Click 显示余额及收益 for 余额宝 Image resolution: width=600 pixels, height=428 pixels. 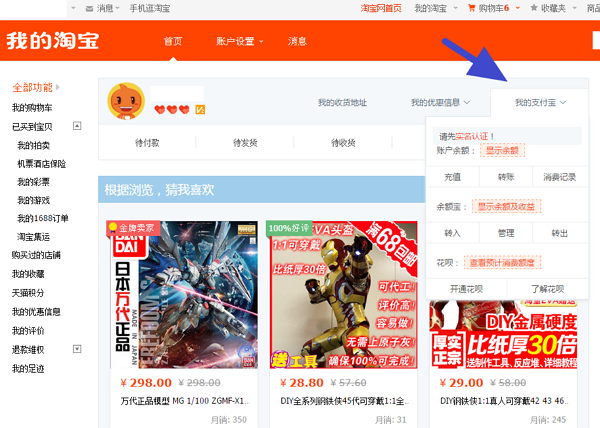[x=506, y=207]
